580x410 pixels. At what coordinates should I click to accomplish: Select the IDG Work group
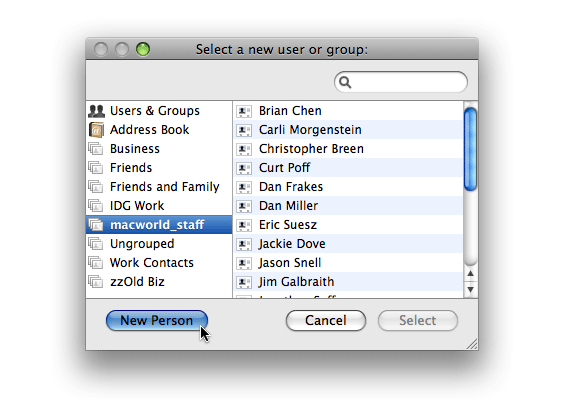click(x=159, y=206)
